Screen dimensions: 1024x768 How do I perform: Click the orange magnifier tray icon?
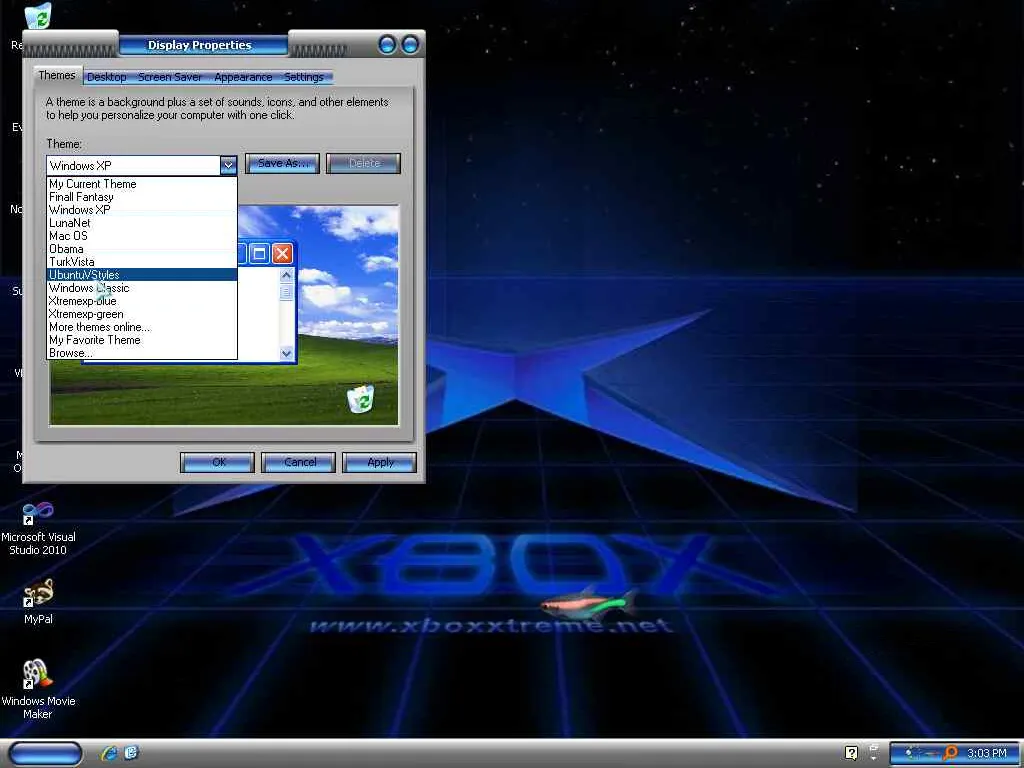(x=950, y=753)
